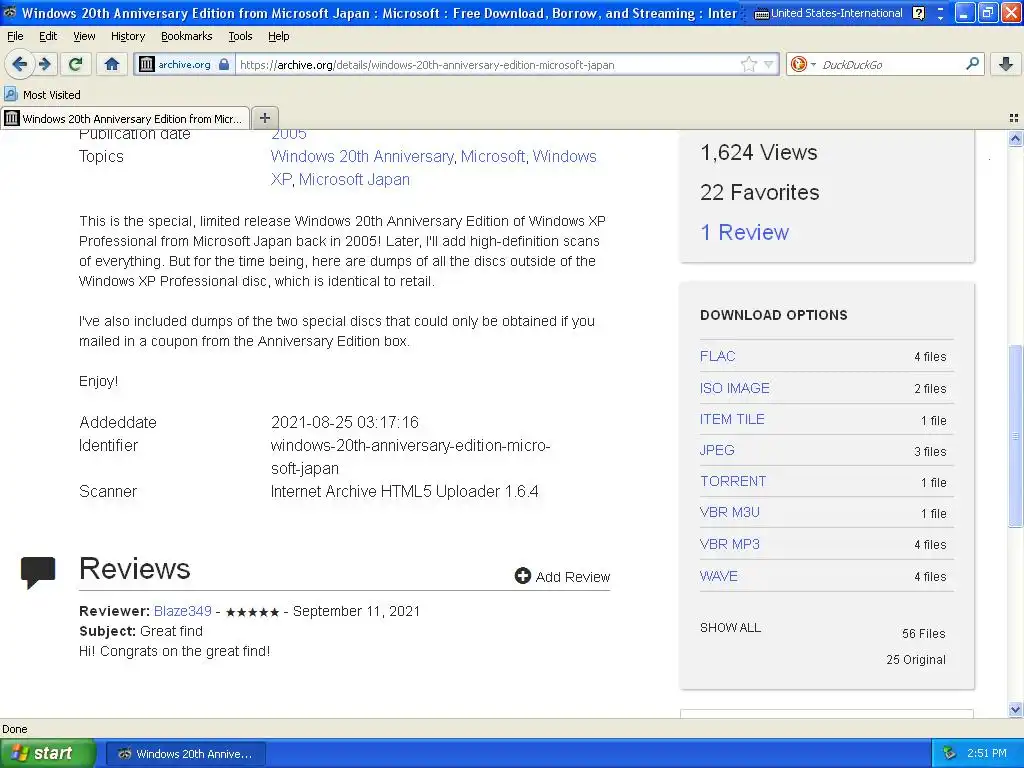Open the File menu
The image size is (1024, 768).
coord(15,36)
